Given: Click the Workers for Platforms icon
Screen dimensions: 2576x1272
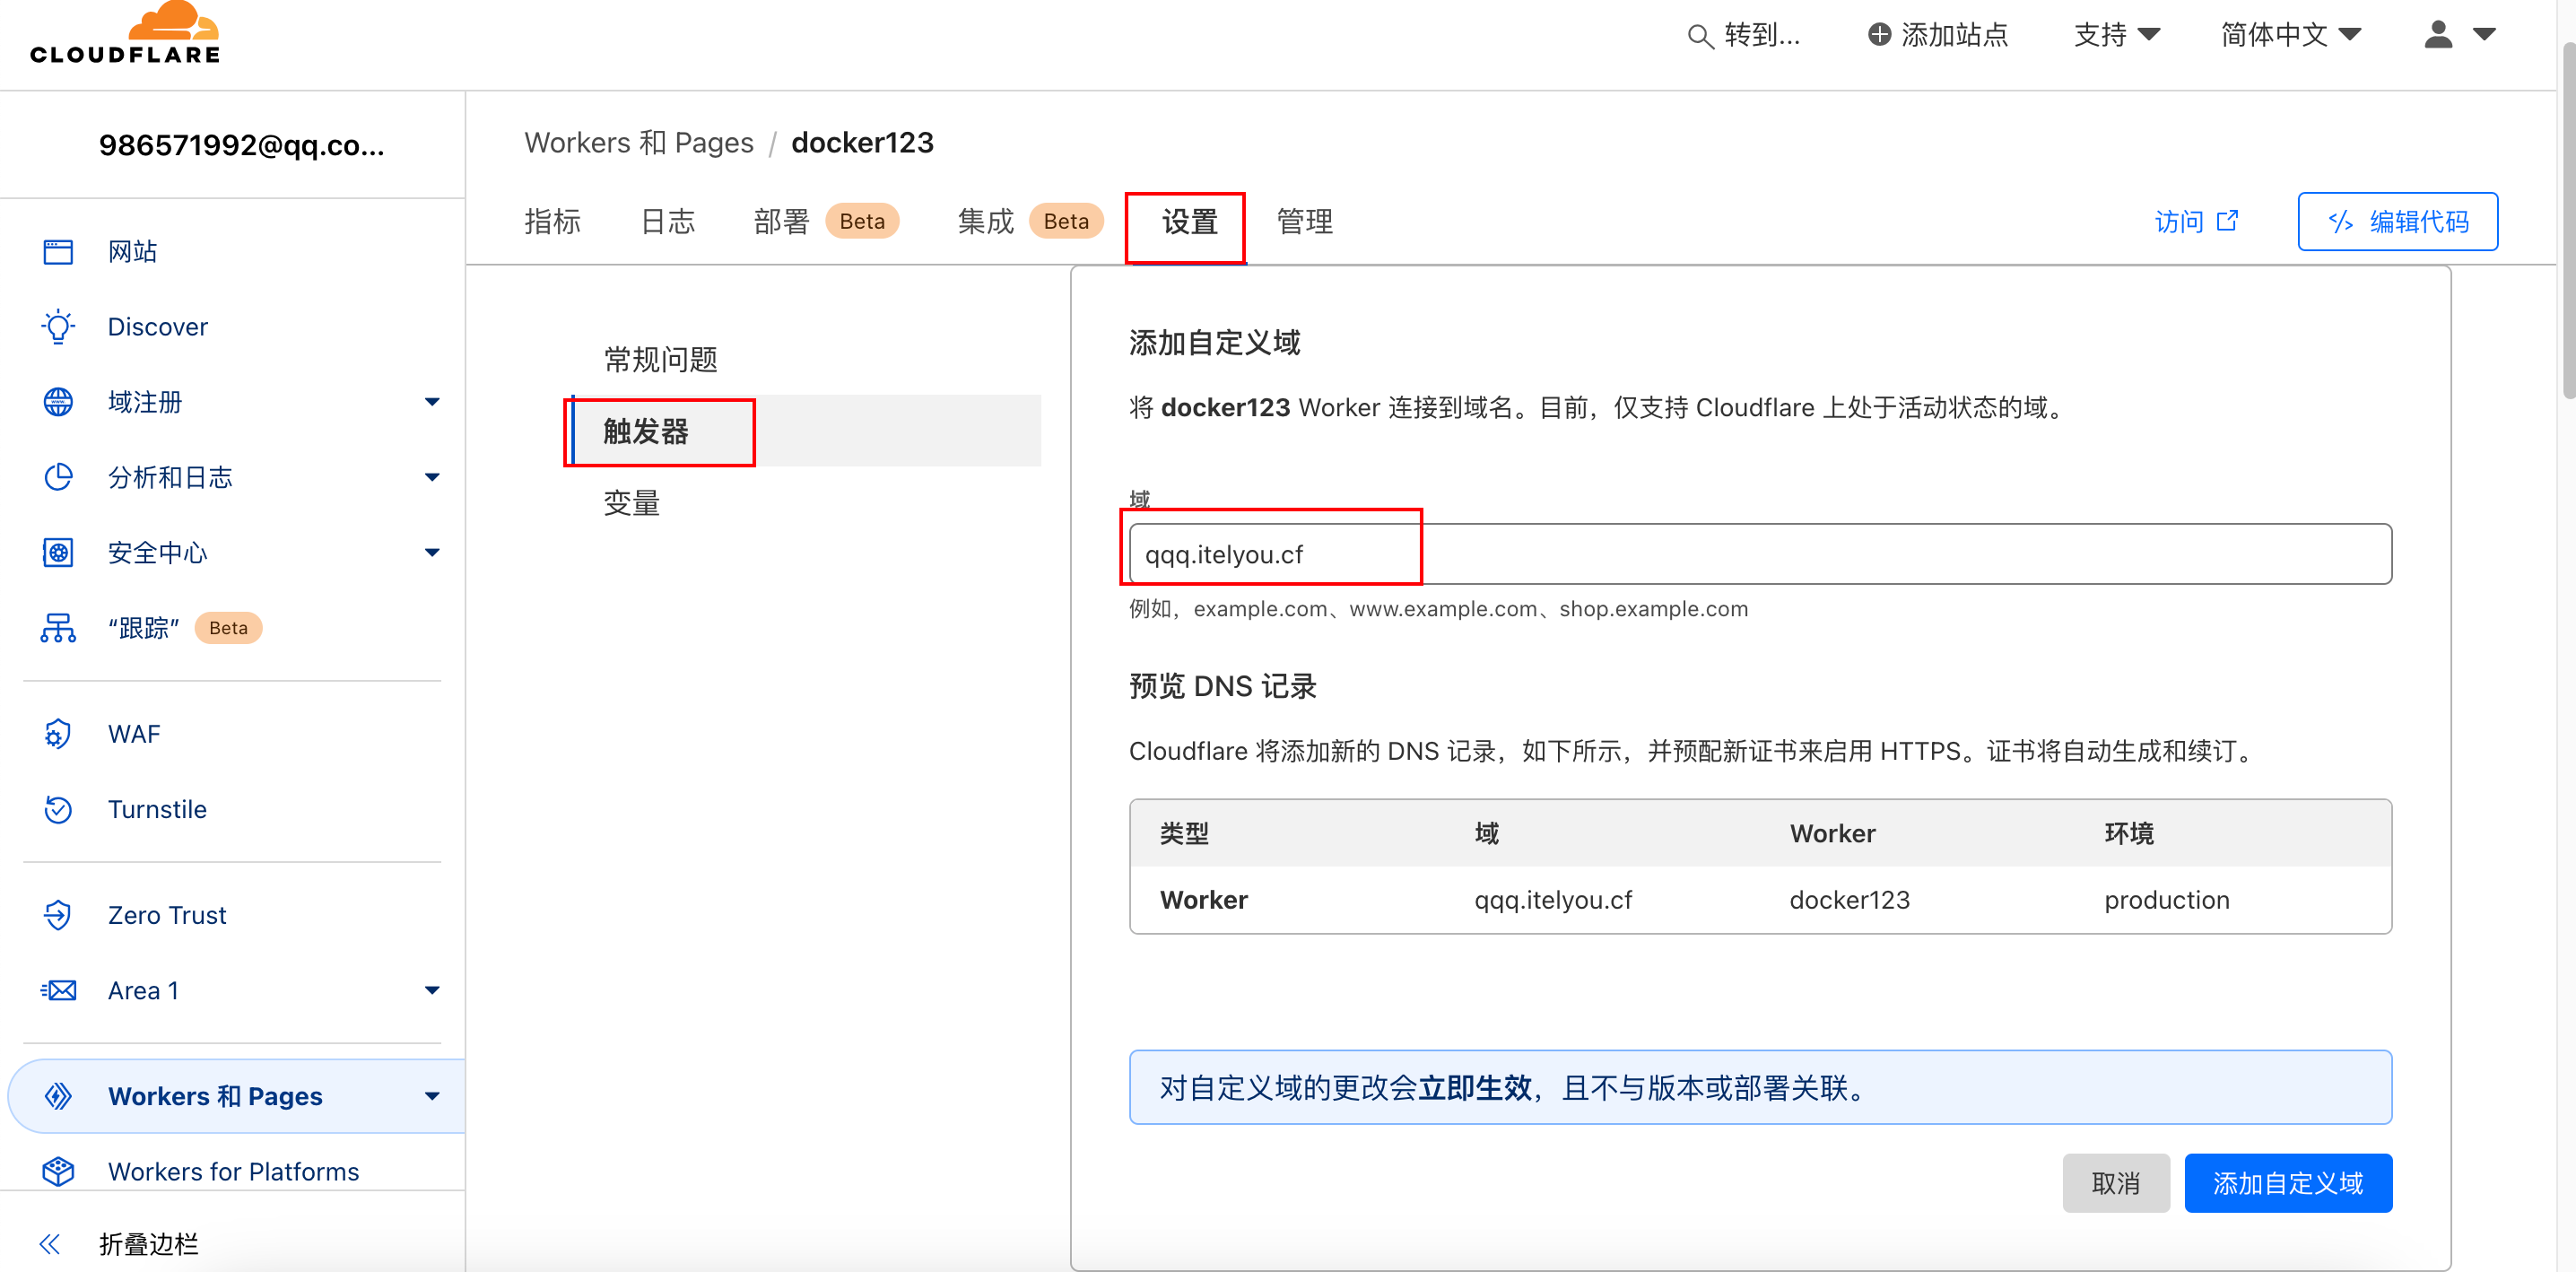Looking at the screenshot, I should (x=58, y=1171).
